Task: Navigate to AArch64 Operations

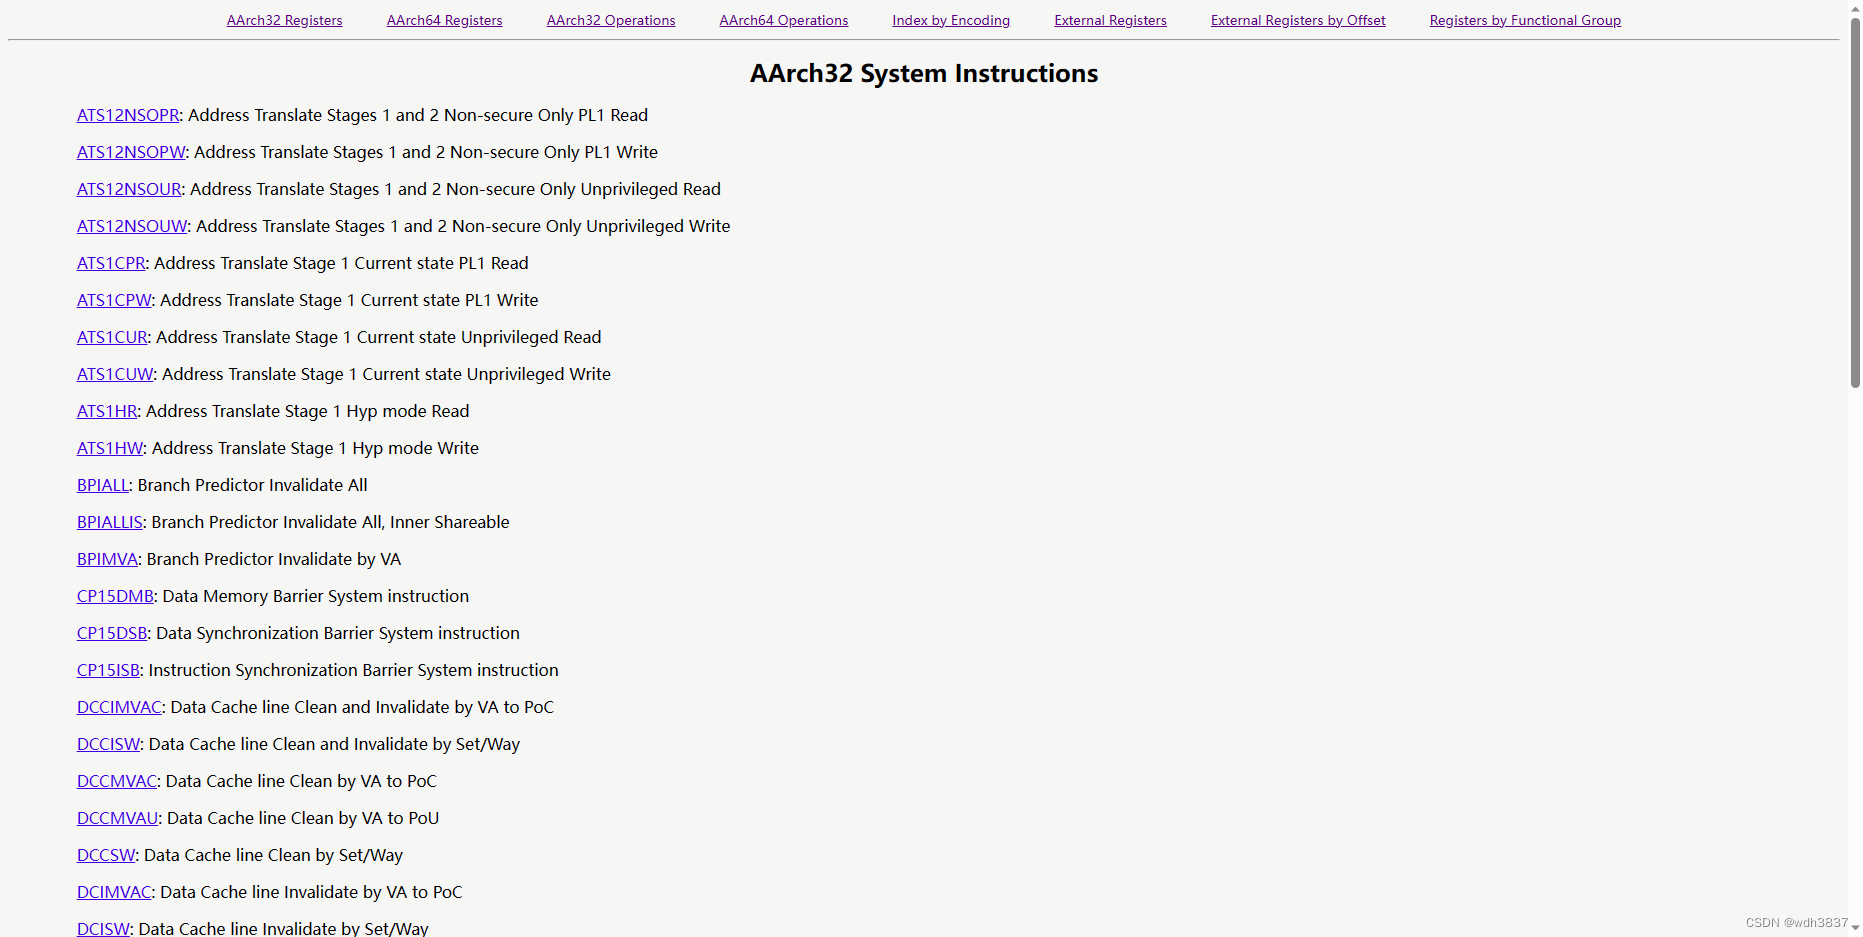Action: click(783, 20)
